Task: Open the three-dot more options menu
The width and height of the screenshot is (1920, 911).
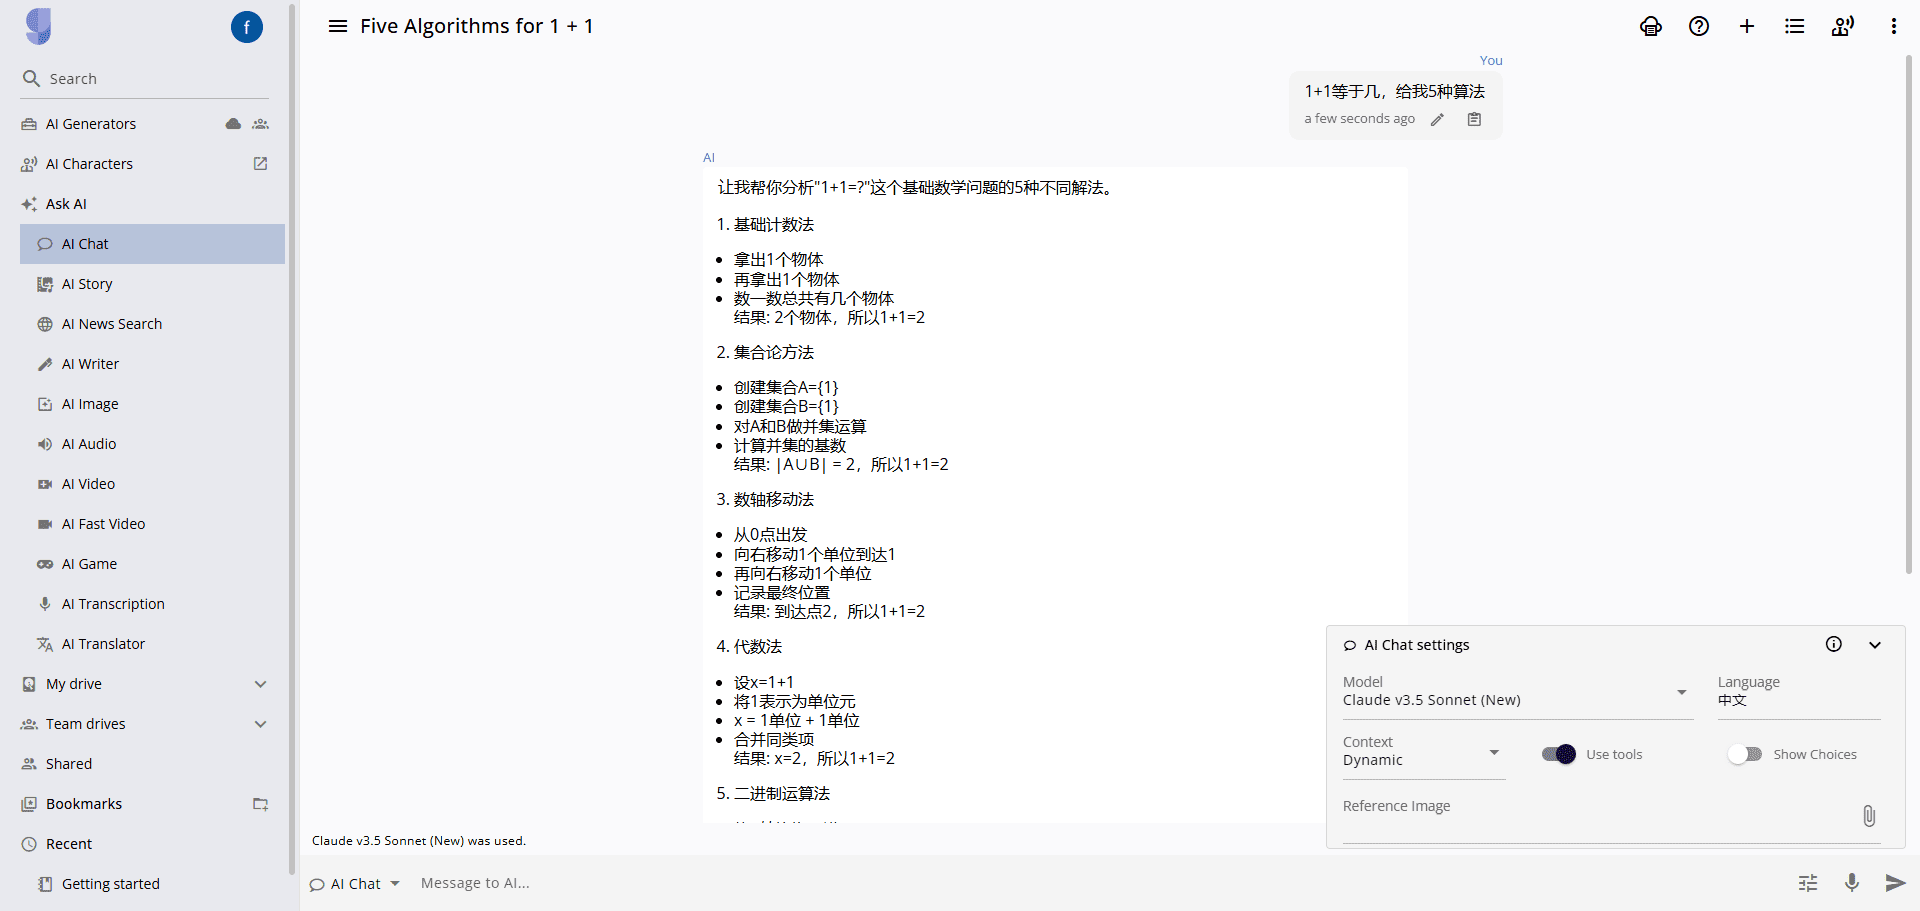Action: [x=1893, y=27]
